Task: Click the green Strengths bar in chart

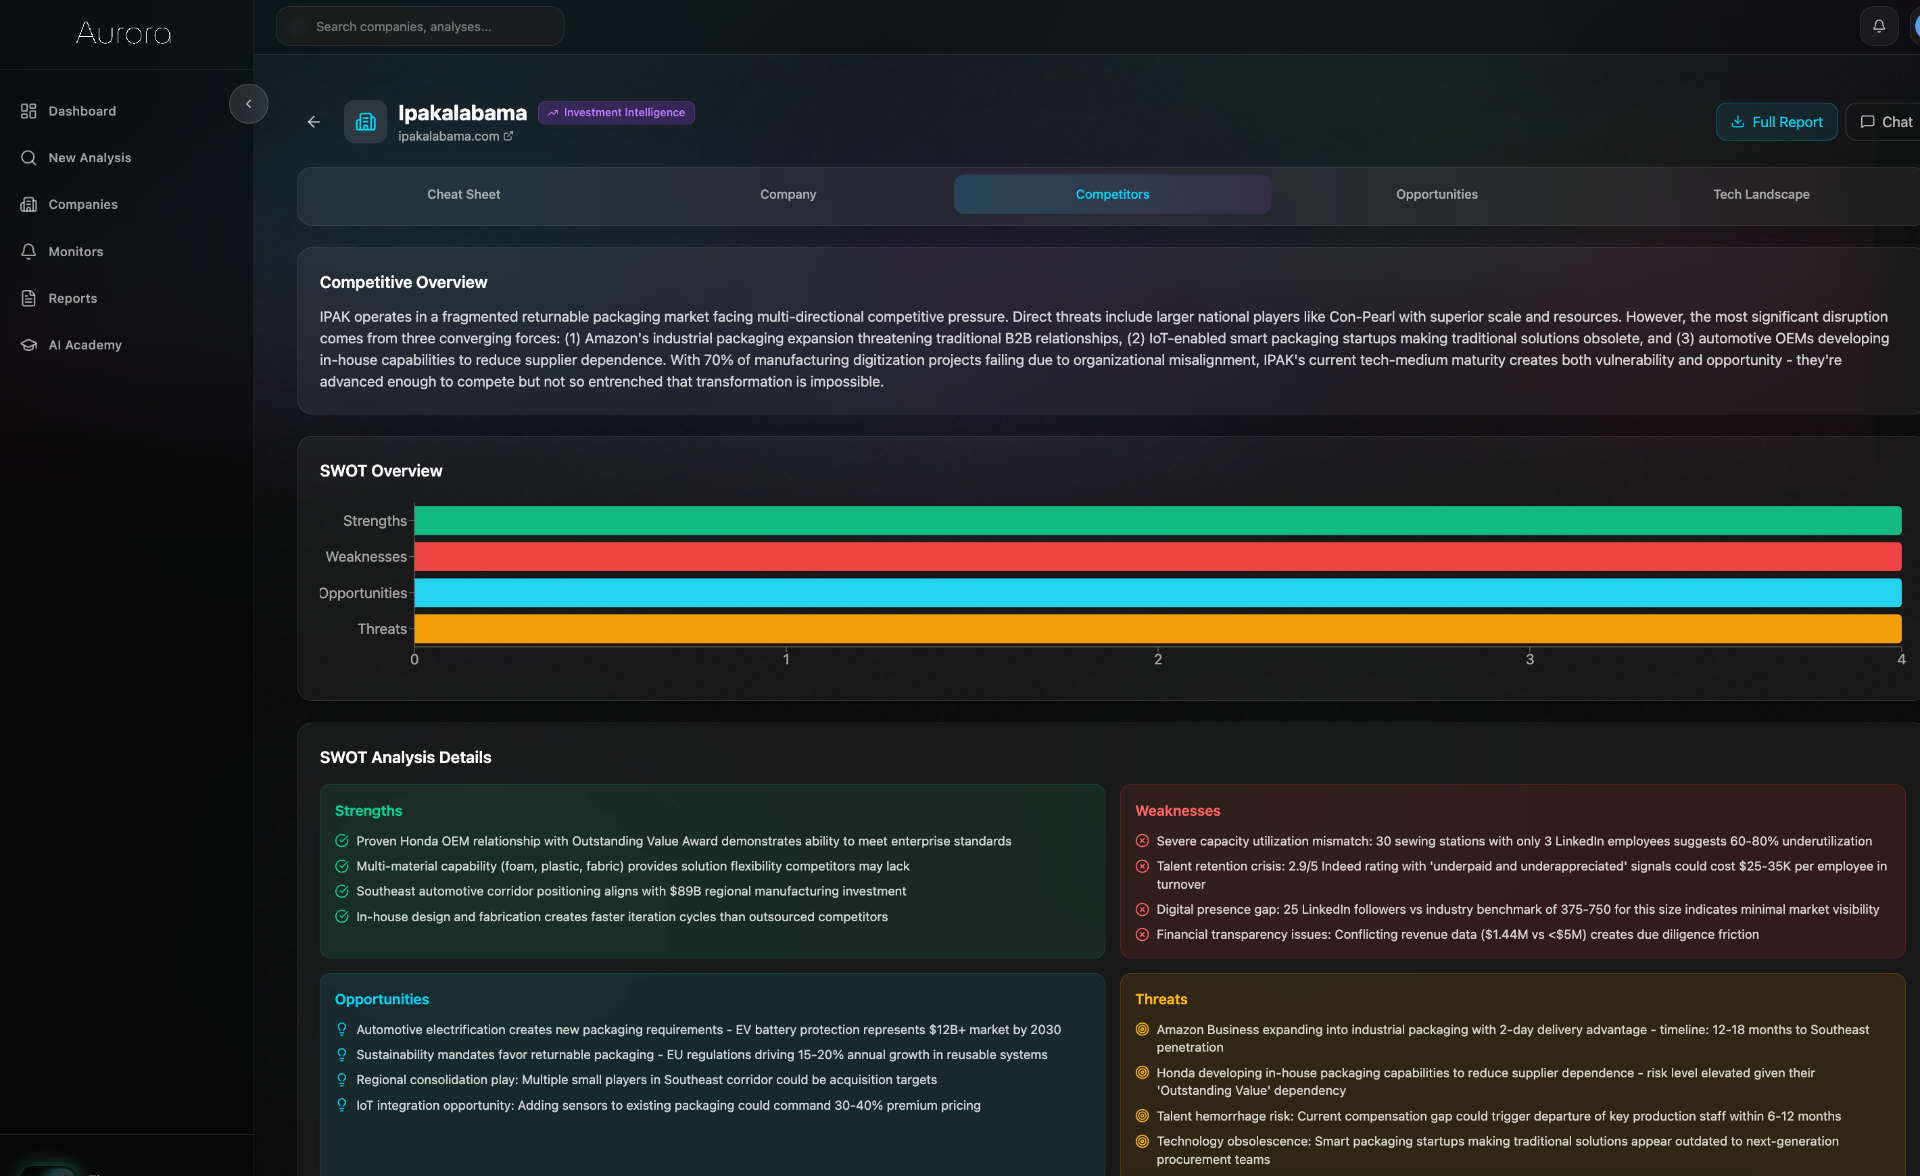Action: point(1157,521)
